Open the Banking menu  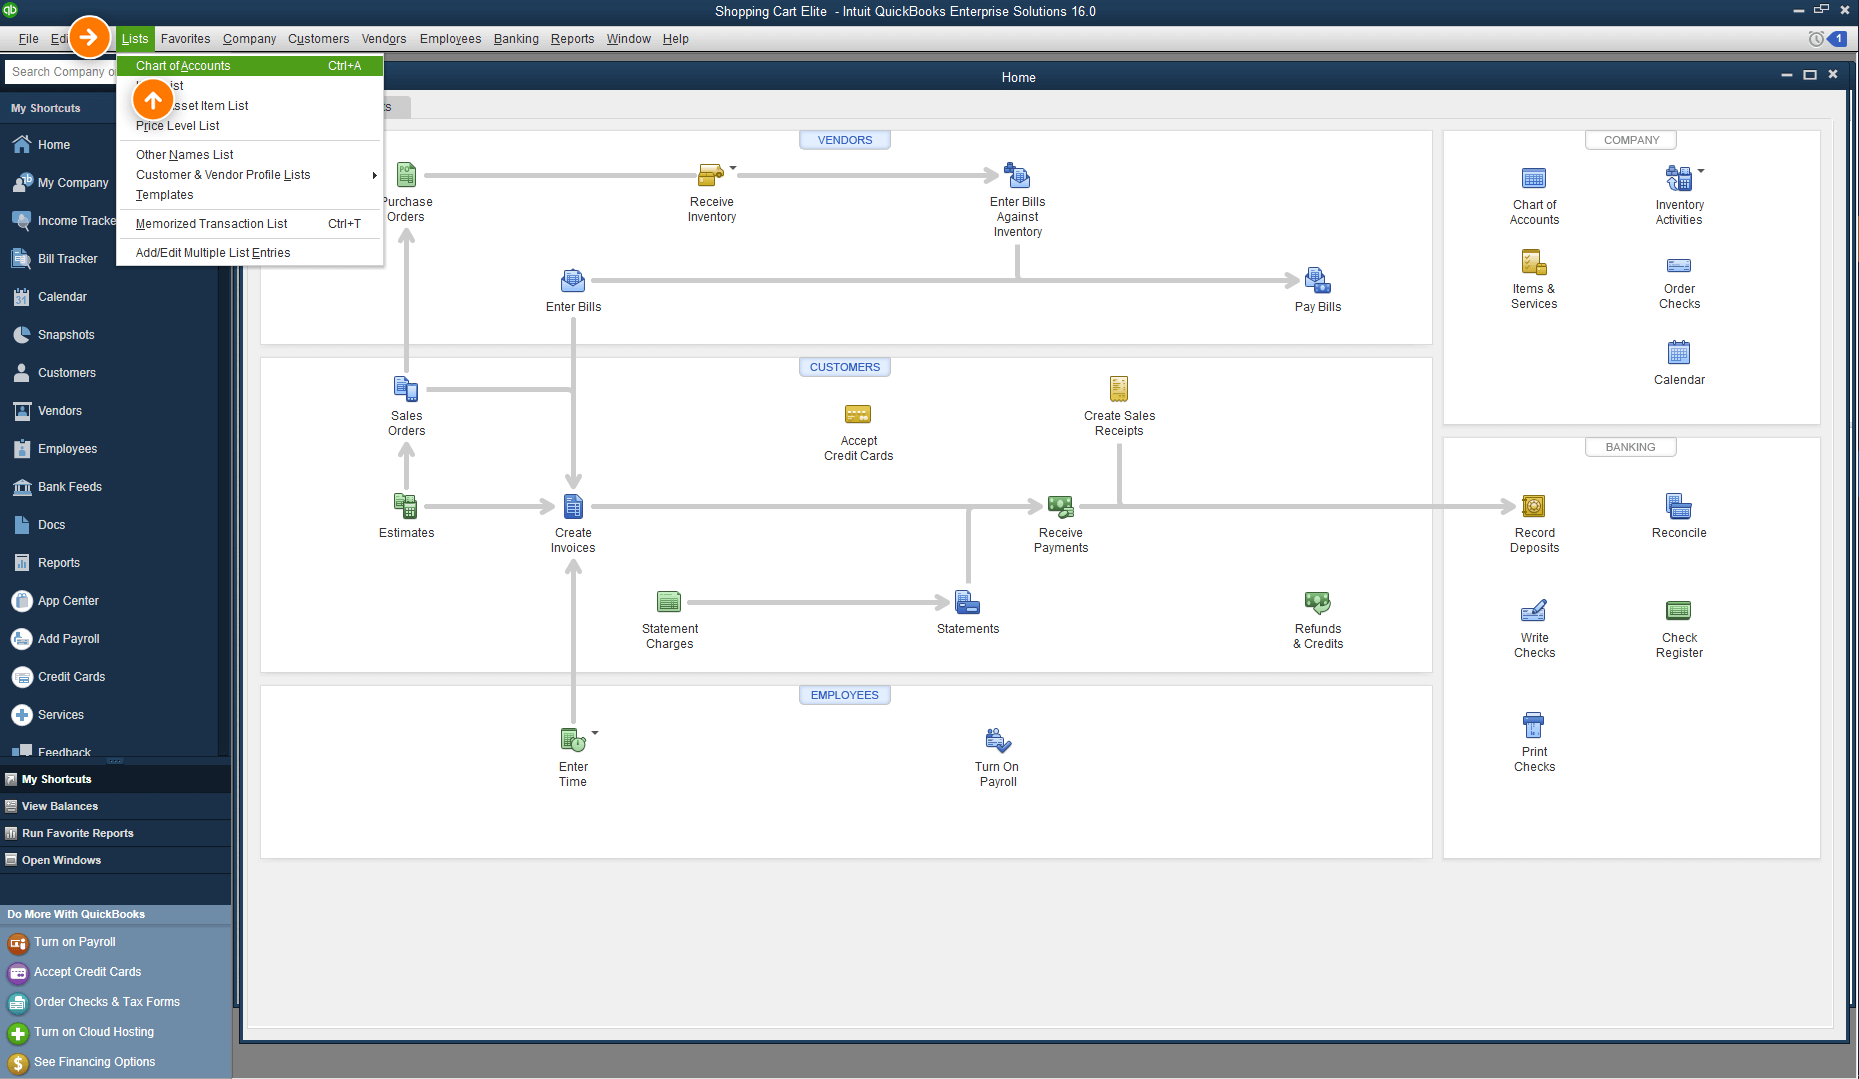(516, 39)
